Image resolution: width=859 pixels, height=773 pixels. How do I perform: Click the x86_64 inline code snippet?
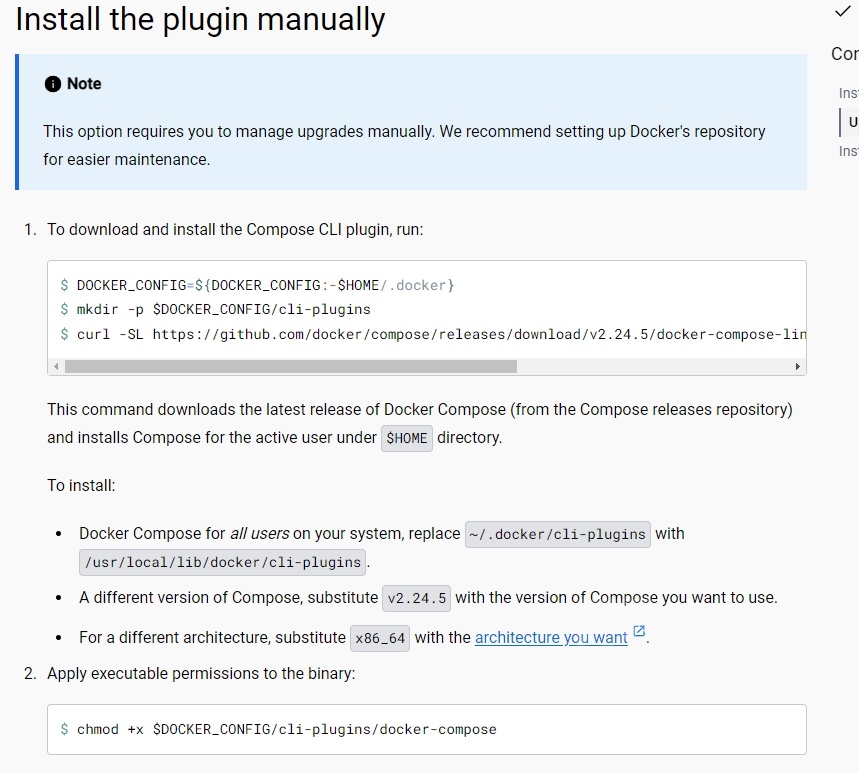[380, 636]
